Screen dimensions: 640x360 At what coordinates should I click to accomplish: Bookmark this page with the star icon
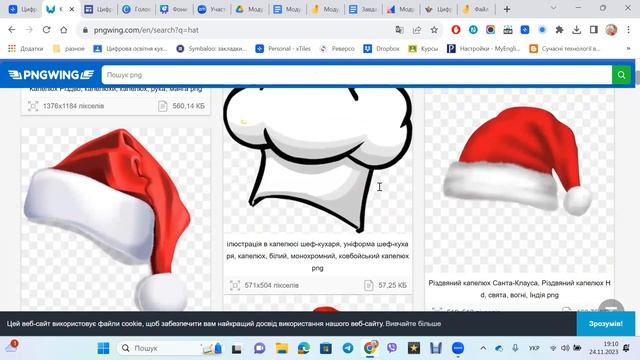tap(434, 30)
